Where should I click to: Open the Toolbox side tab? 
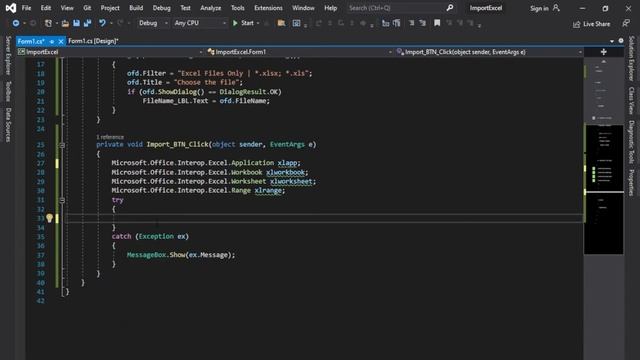pyautogui.click(x=8, y=91)
